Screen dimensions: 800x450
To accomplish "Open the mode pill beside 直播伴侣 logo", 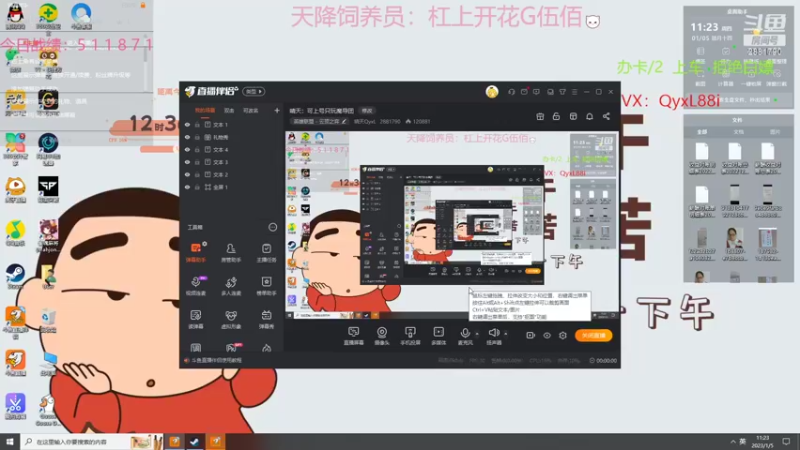I will (254, 92).
